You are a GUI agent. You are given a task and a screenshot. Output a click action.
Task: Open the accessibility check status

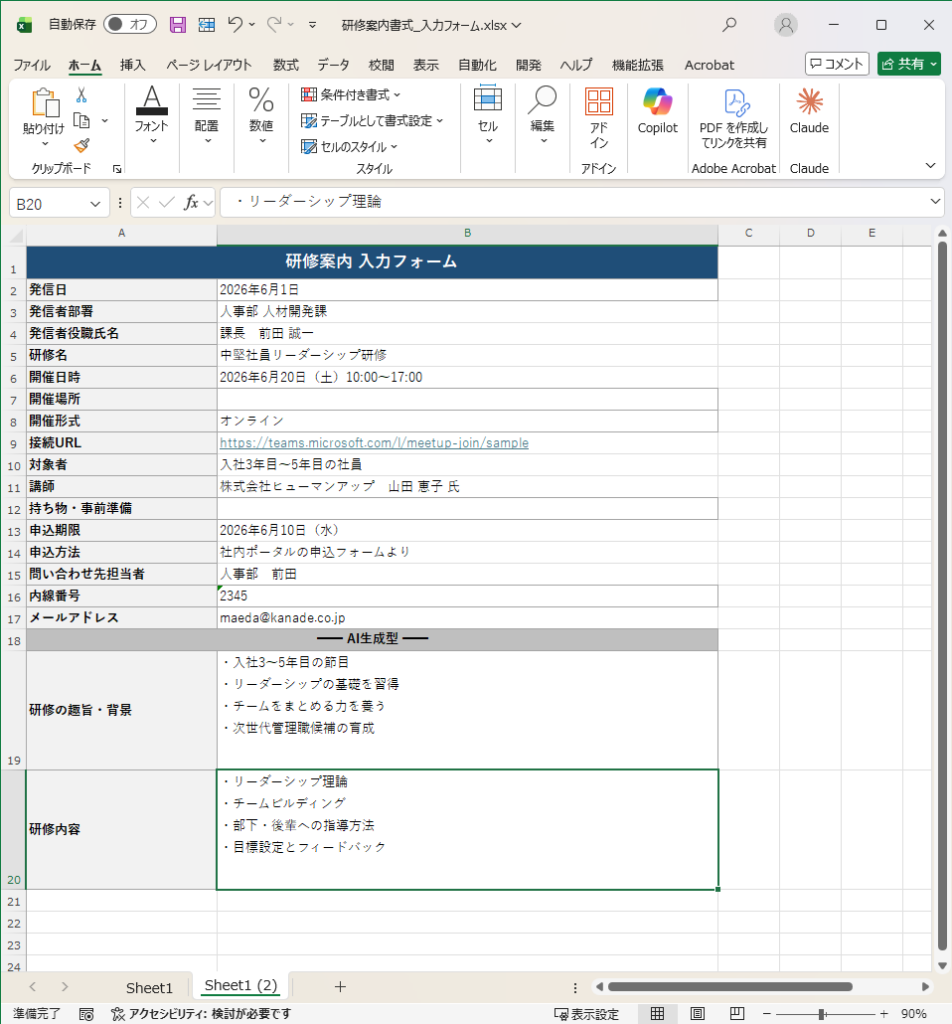pyautogui.click(x=201, y=1014)
